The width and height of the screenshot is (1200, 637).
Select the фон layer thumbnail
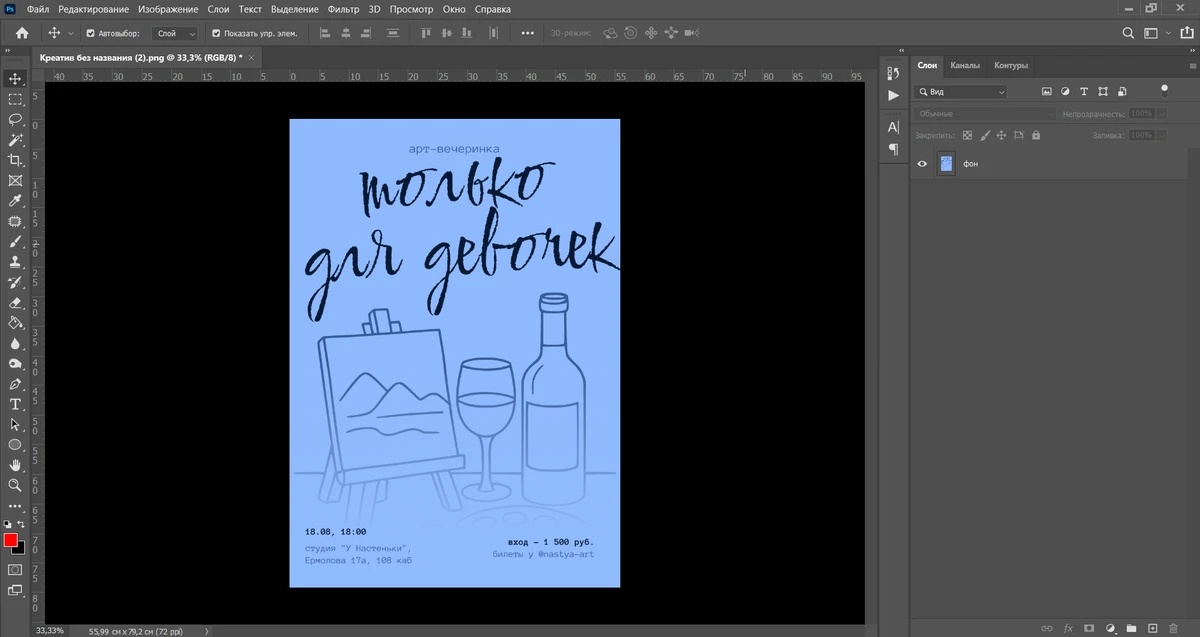tap(946, 164)
